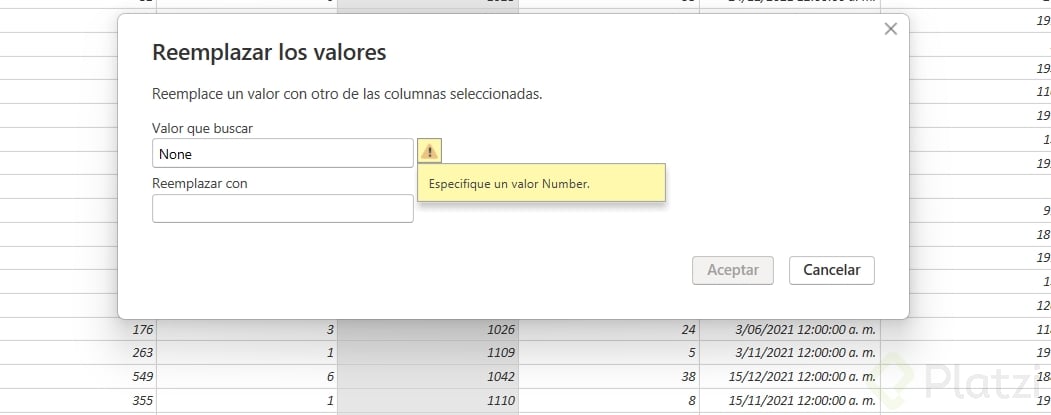Focus the Valor que buscar input containing None
Screen dimensions: 1051x415
[x=282, y=154]
